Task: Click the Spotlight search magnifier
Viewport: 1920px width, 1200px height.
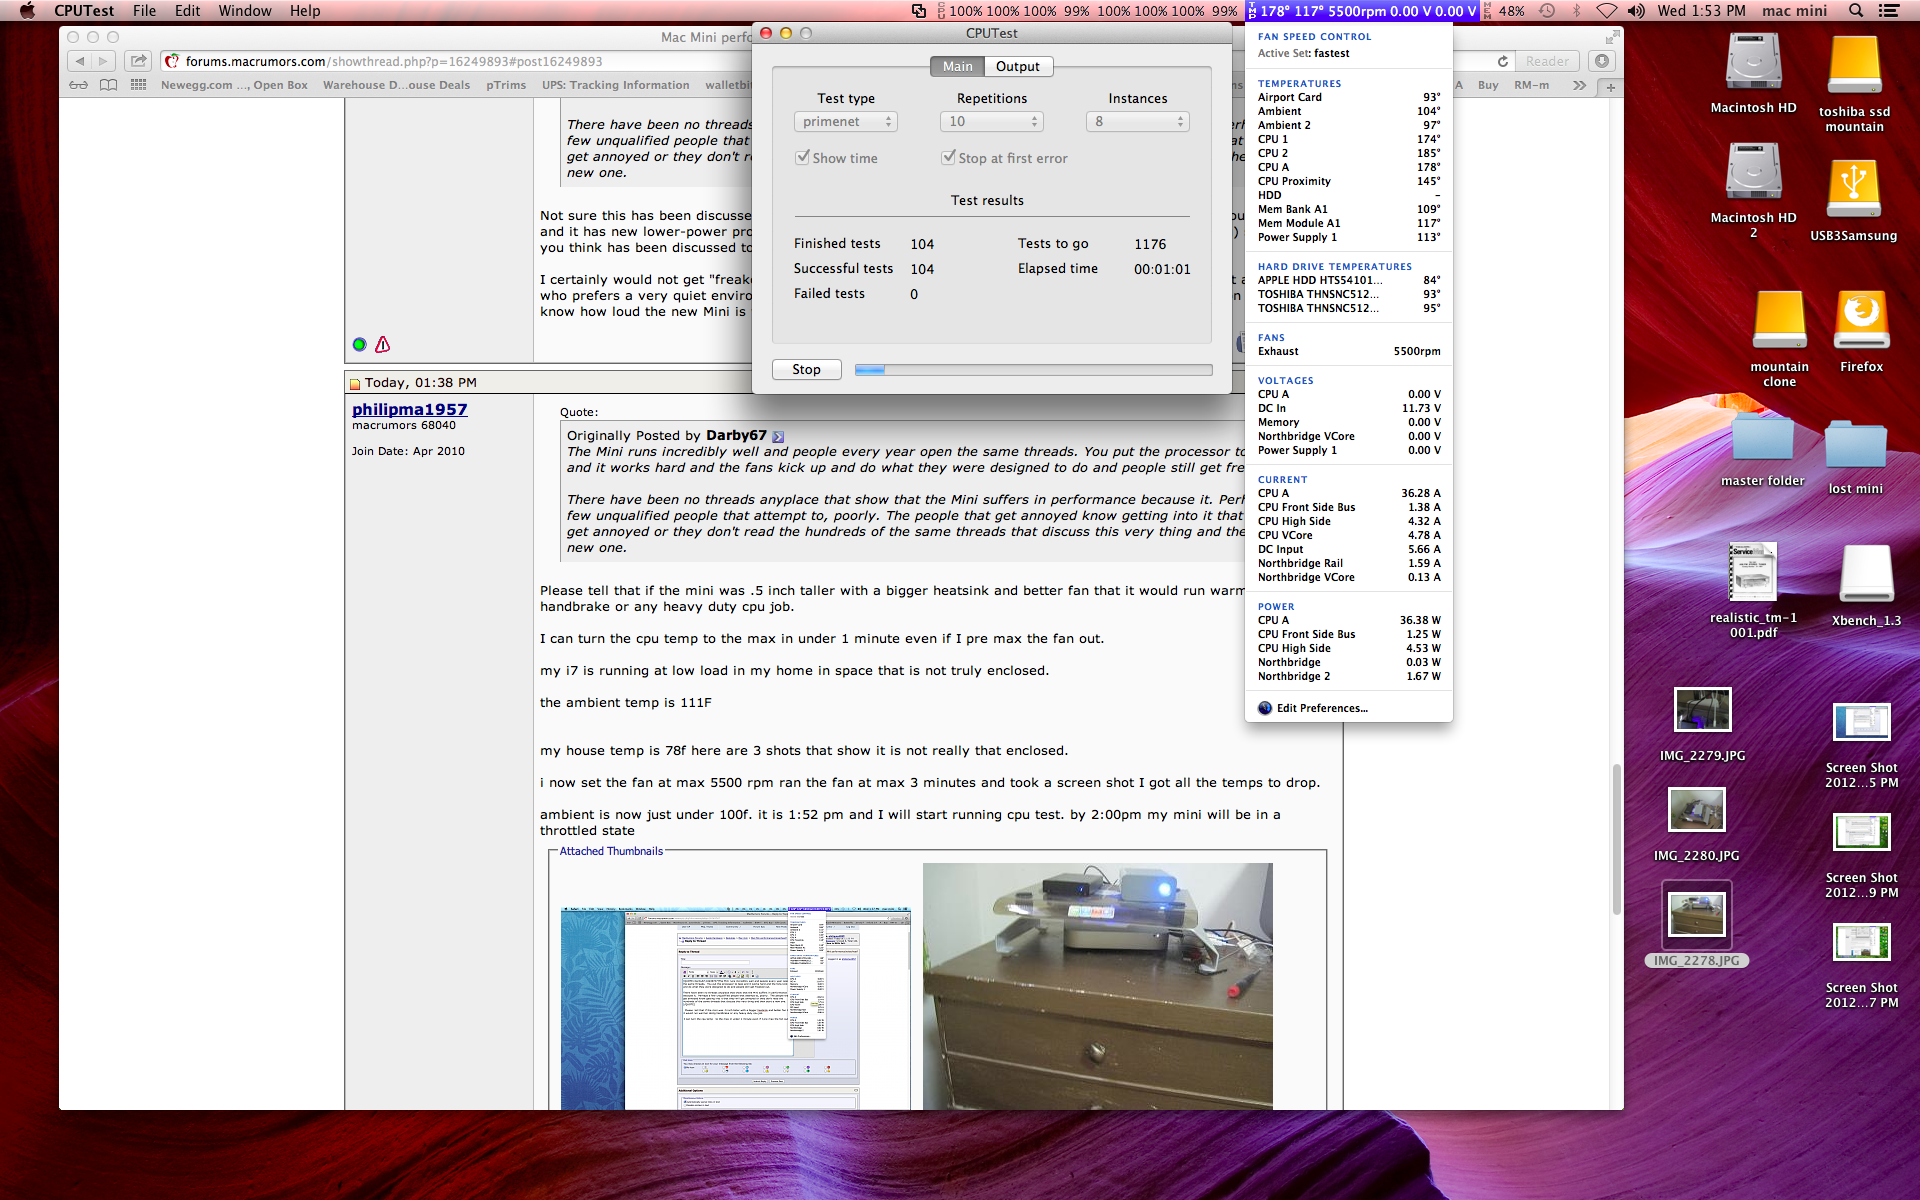Action: [1855, 11]
